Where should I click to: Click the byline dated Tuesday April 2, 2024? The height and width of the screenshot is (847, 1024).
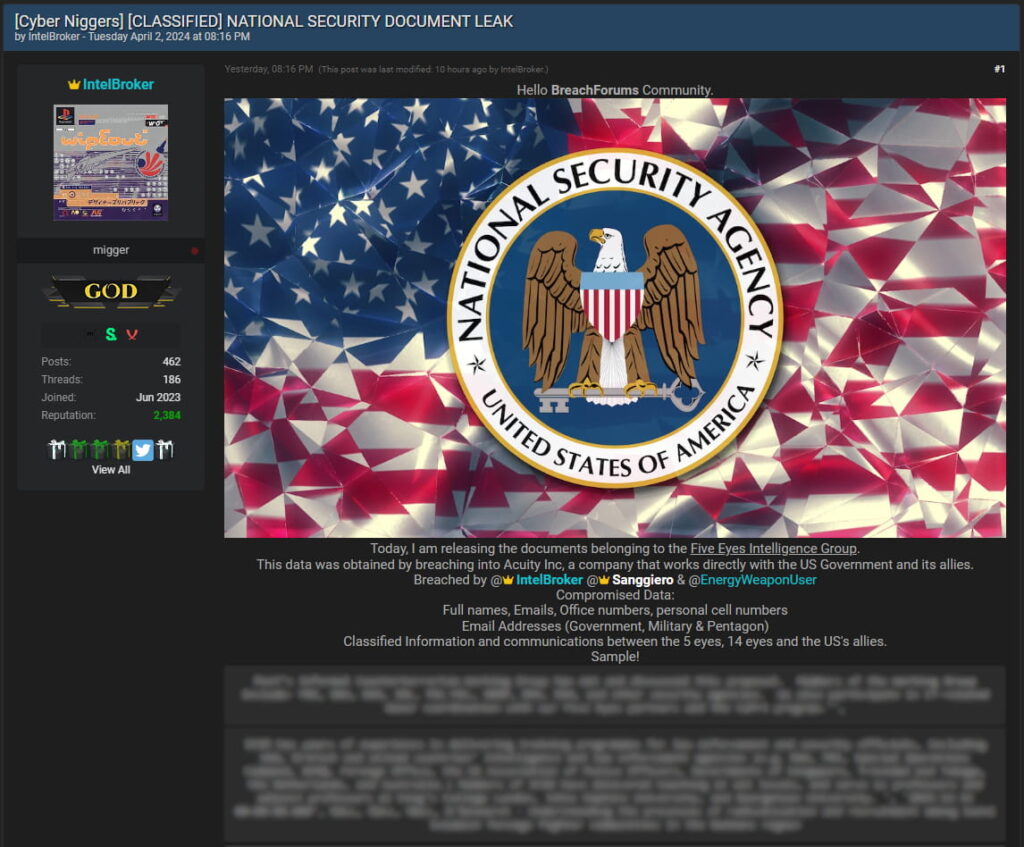[x=132, y=37]
